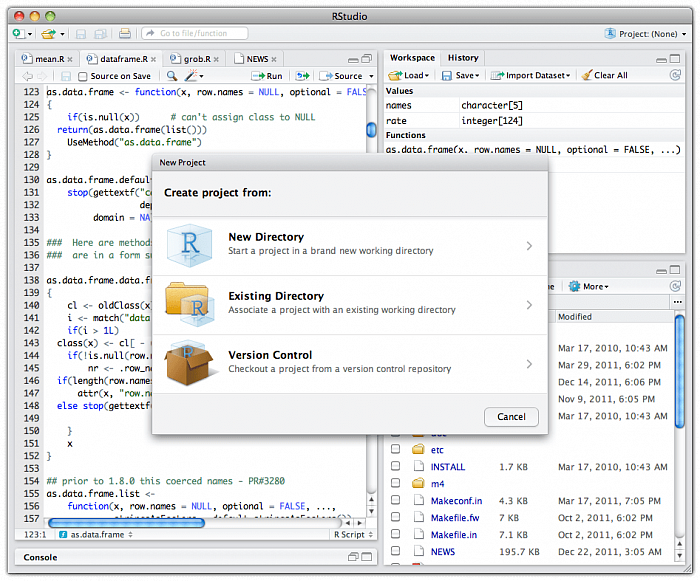This screenshot has height=581, width=700.
Task: Click the files pane refresh icon
Action: [x=675, y=286]
